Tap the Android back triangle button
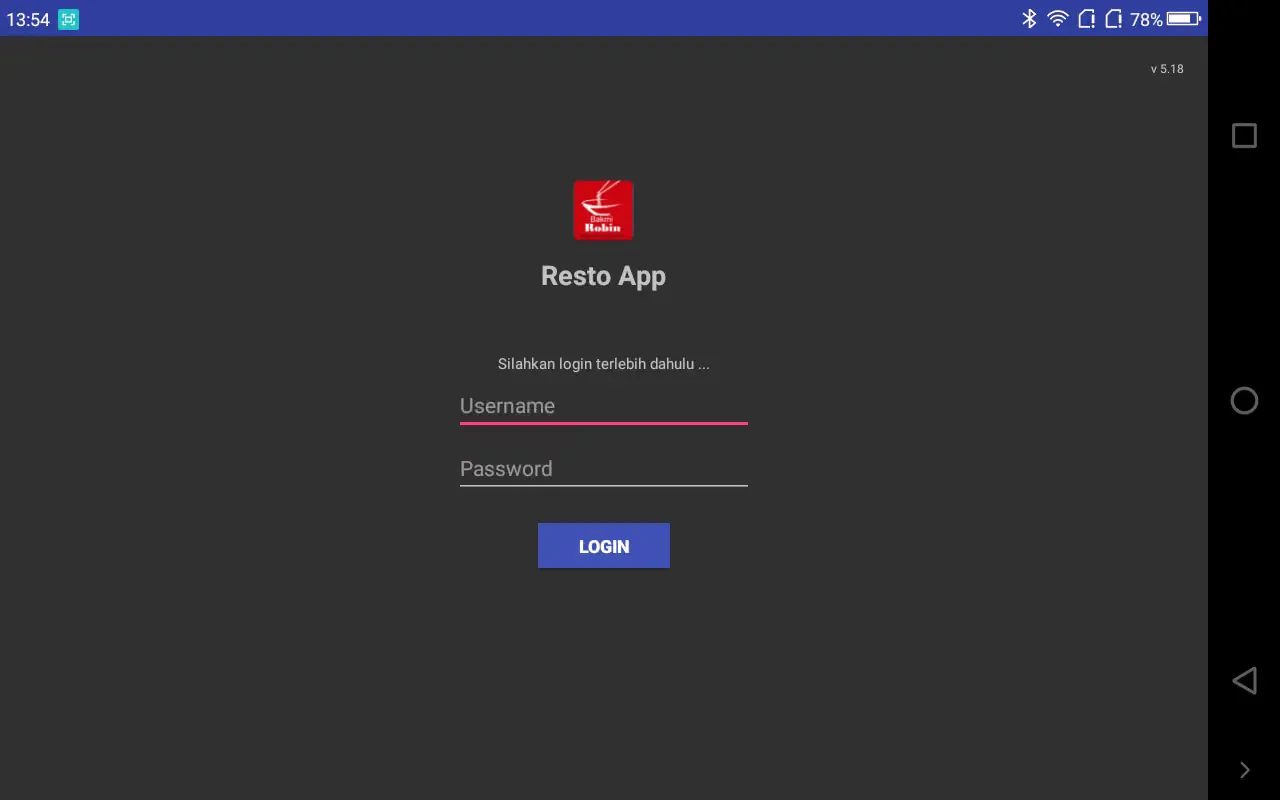This screenshot has width=1280, height=800. tap(1244, 681)
